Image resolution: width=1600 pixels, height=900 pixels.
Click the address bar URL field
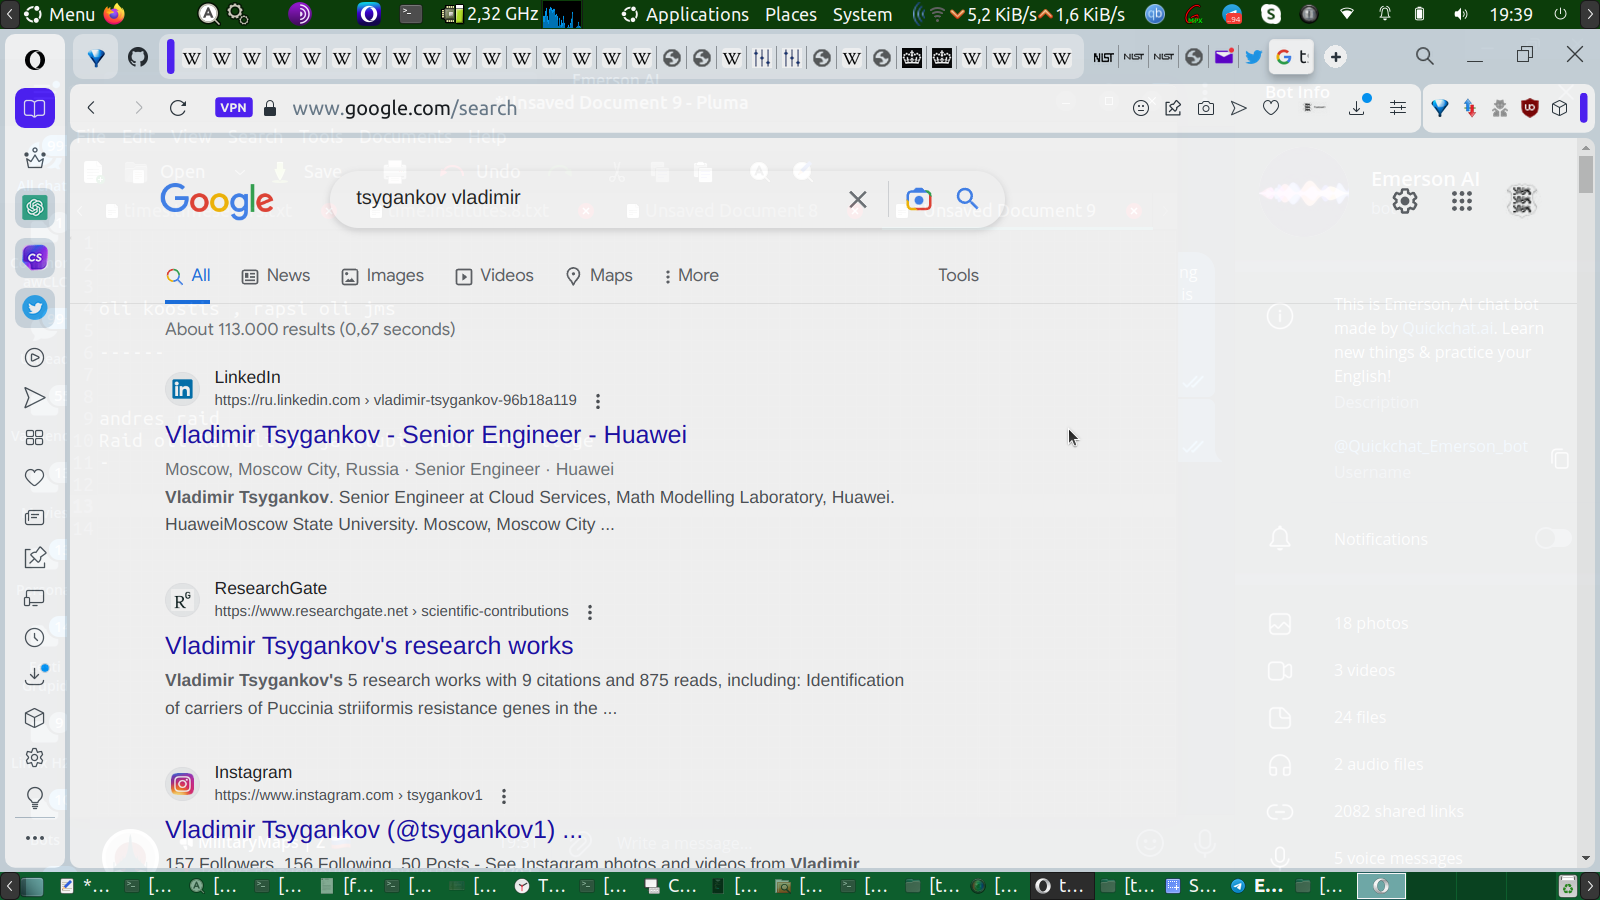click(700, 108)
